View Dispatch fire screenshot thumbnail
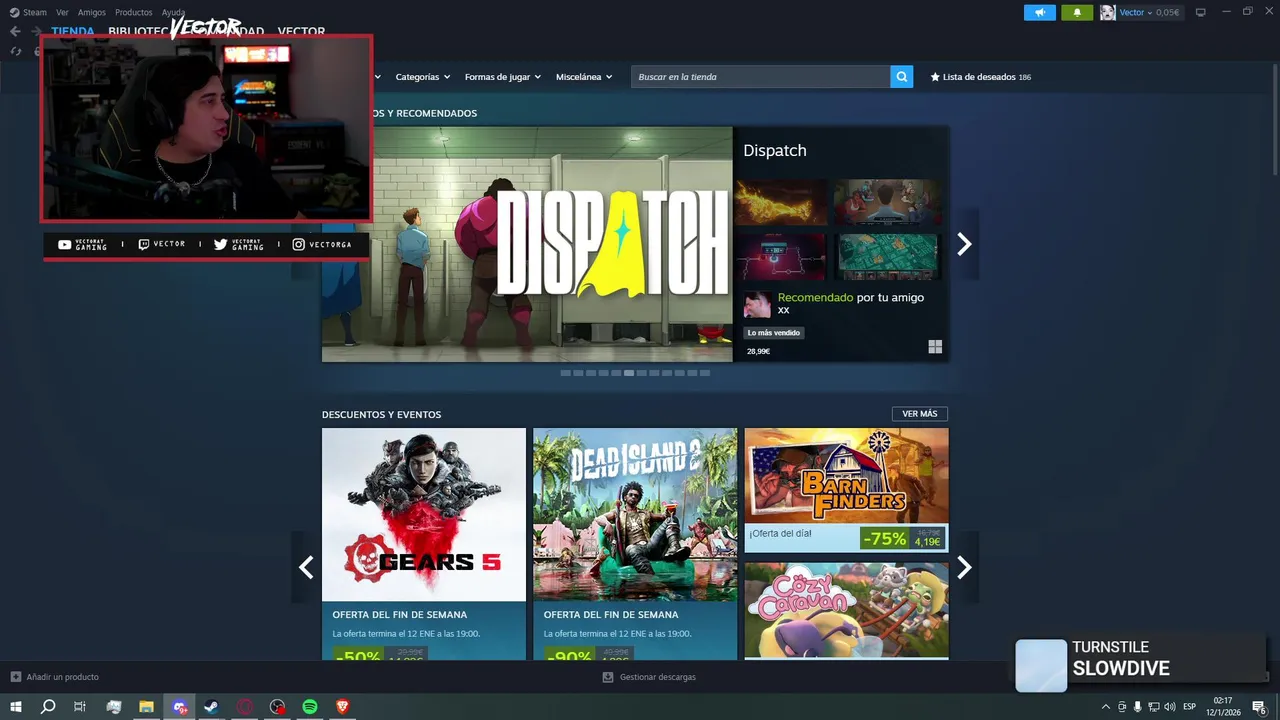 781,202
